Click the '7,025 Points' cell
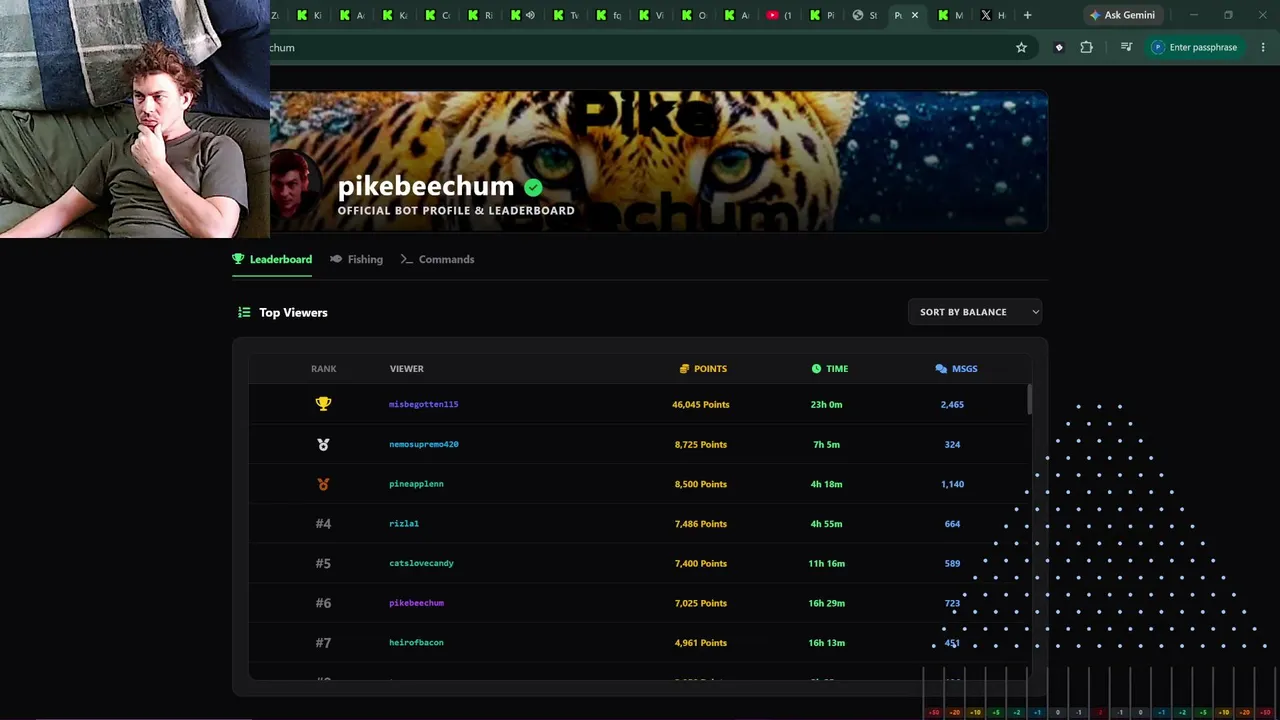1280x720 pixels. click(x=701, y=603)
